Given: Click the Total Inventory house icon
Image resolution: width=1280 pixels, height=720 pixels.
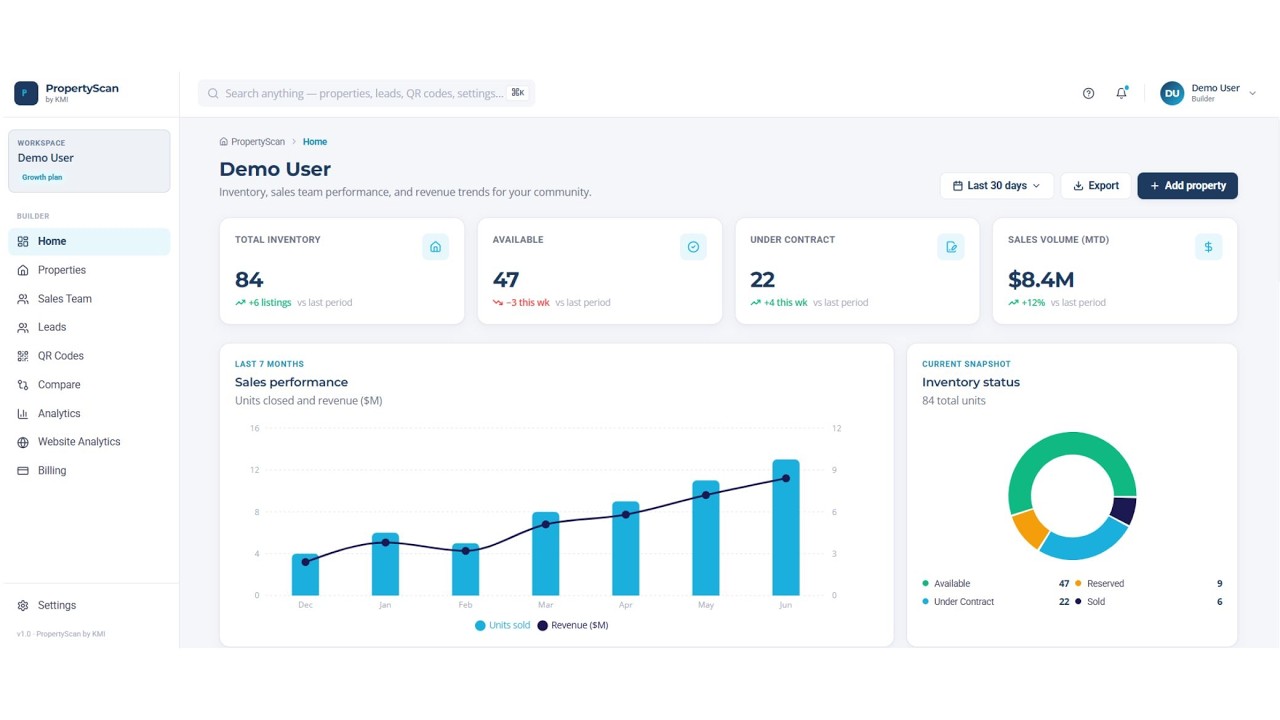Looking at the screenshot, I should [x=435, y=247].
